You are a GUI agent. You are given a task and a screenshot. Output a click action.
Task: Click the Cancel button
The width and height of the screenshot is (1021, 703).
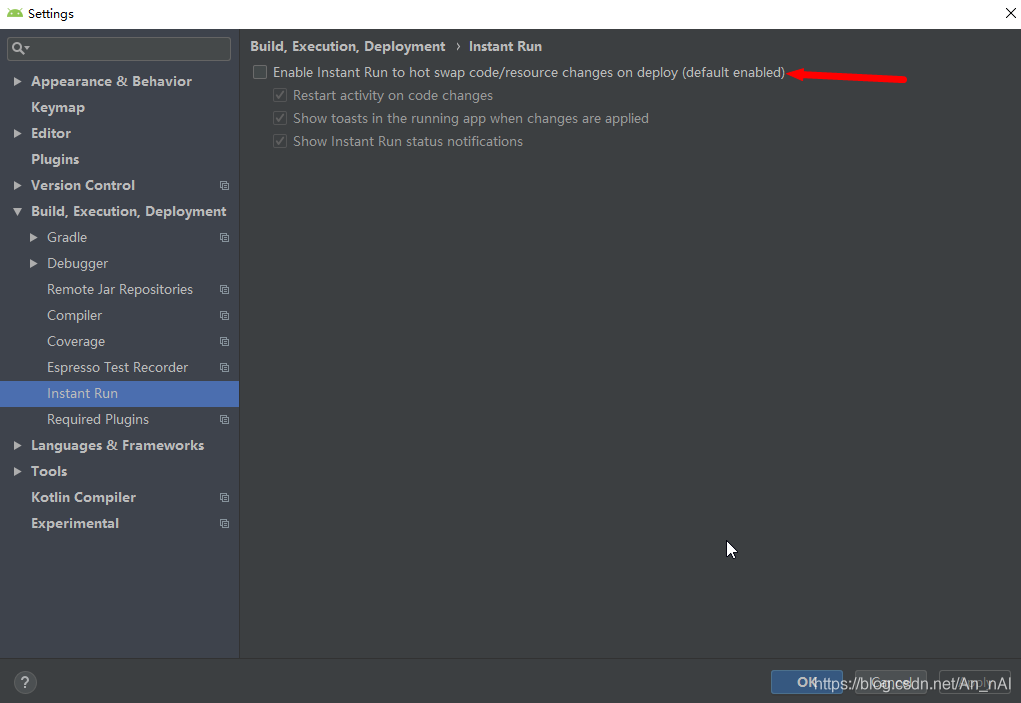[891, 682]
